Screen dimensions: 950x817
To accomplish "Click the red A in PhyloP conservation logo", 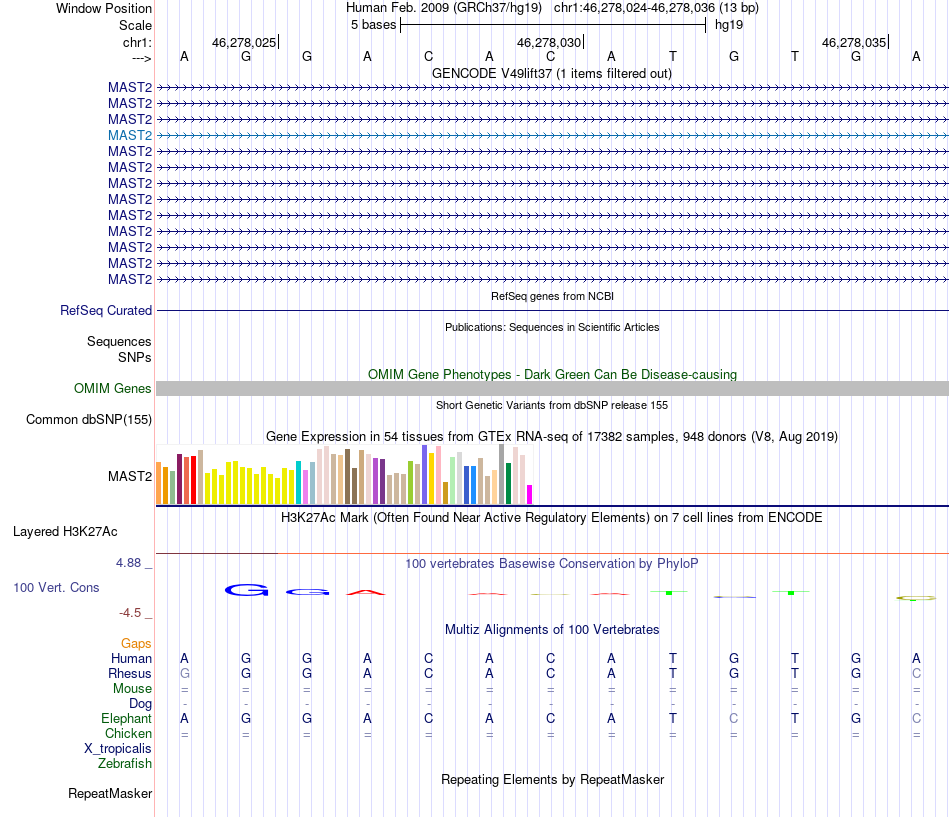I will tap(366, 592).
